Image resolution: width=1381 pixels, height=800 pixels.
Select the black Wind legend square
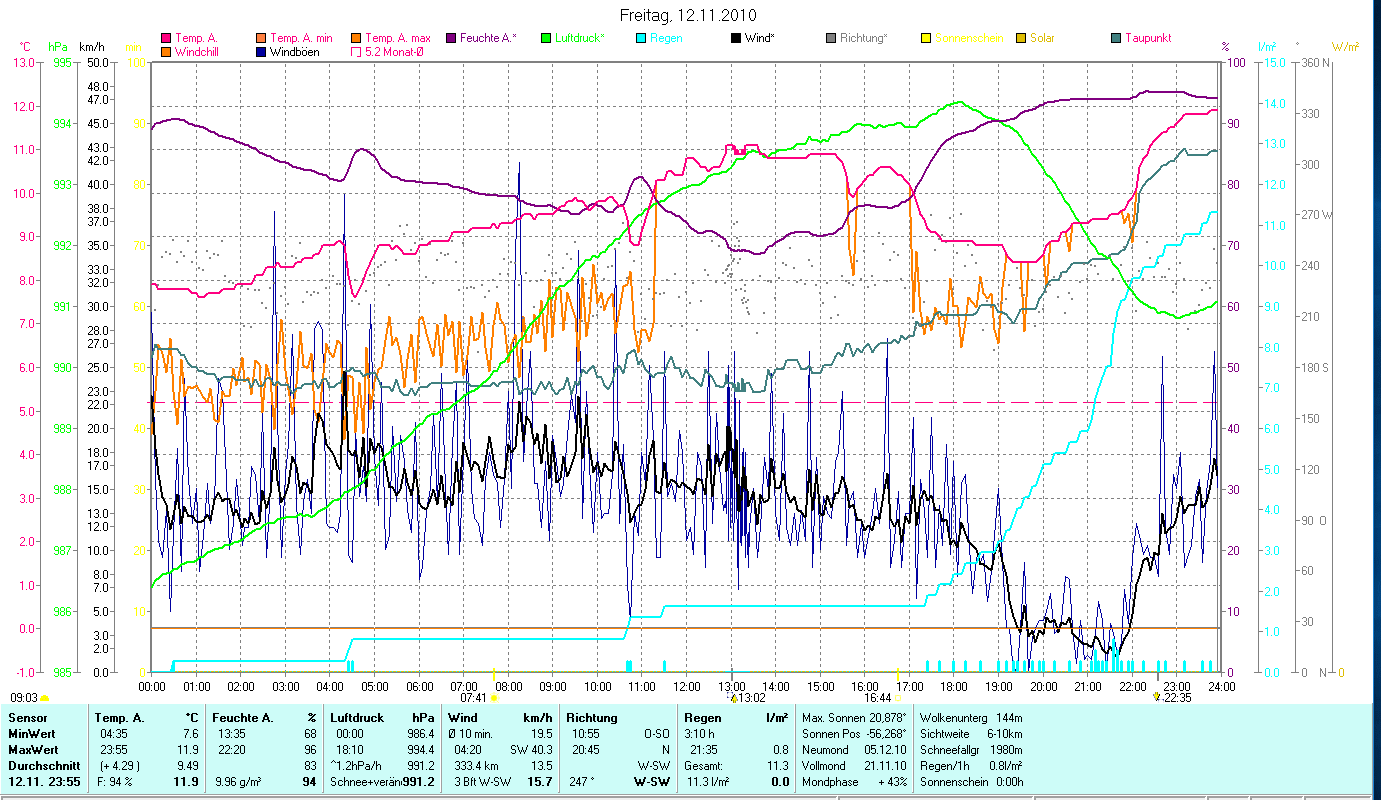coord(735,38)
